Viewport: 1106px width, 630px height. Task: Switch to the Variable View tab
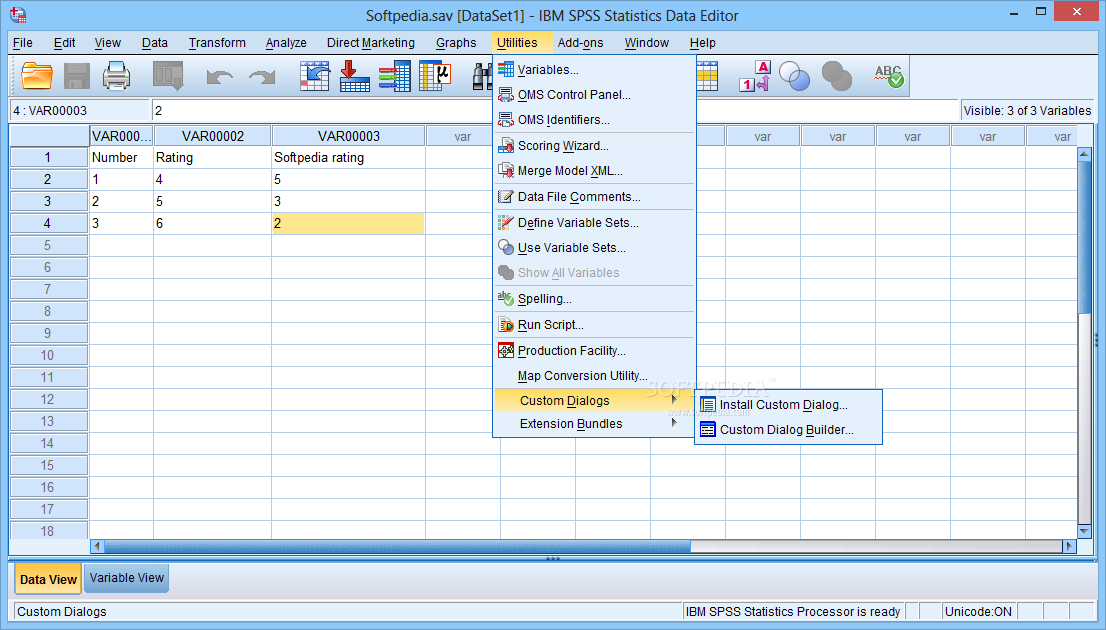[x=126, y=578]
